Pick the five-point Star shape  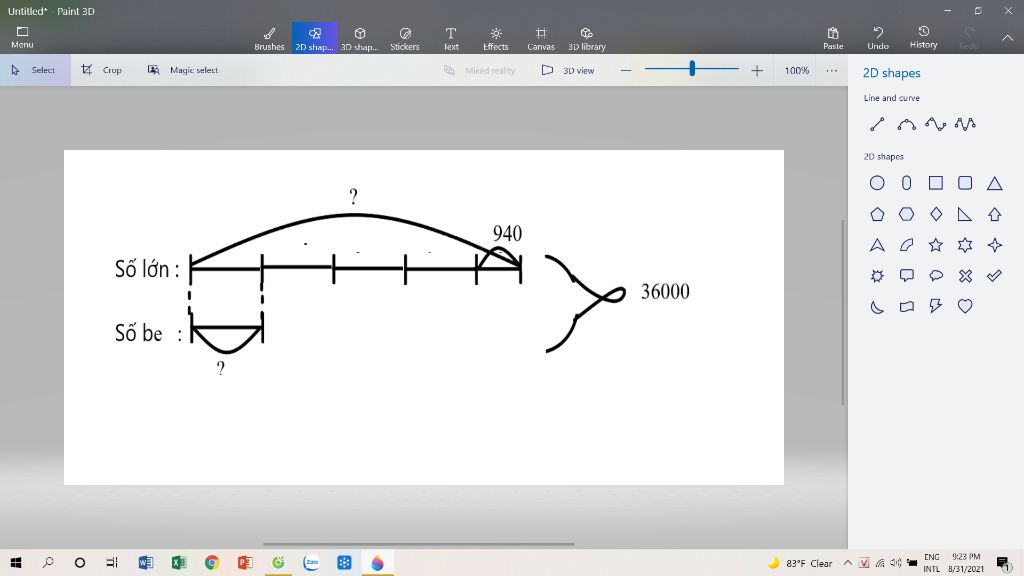pos(936,245)
